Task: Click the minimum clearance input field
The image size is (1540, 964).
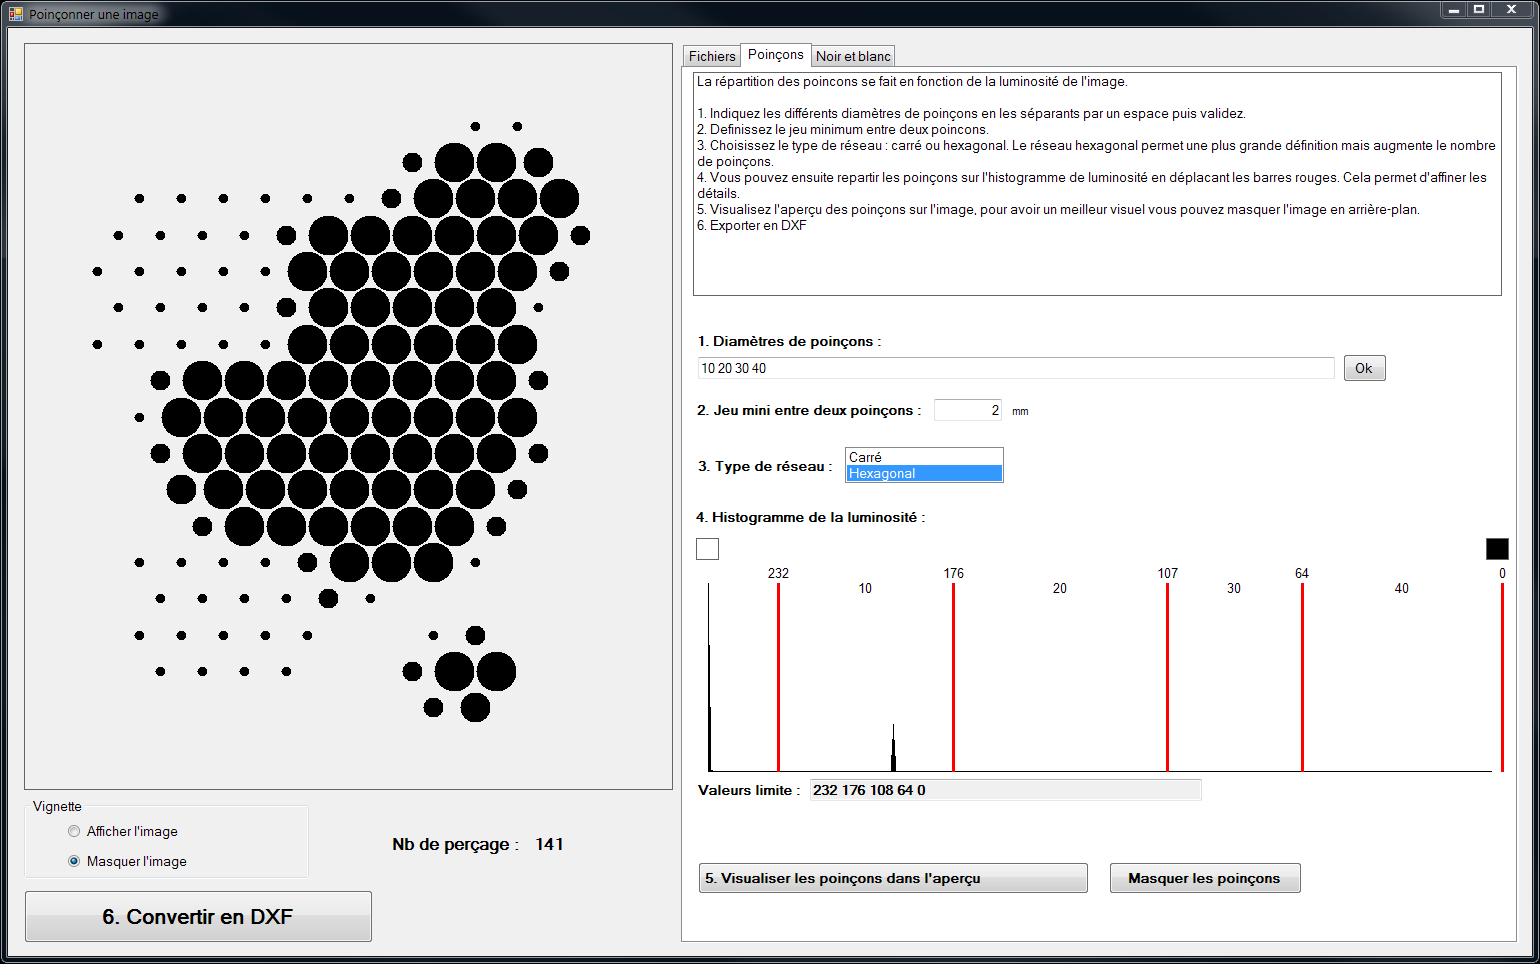Action: tap(966, 410)
